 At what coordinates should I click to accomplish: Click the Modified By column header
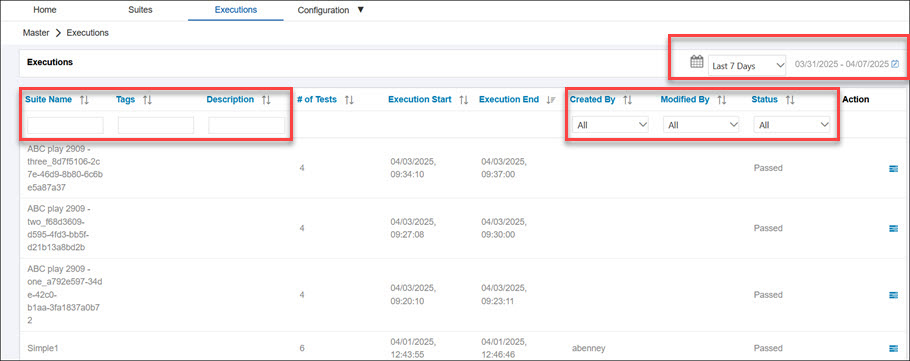pos(685,99)
